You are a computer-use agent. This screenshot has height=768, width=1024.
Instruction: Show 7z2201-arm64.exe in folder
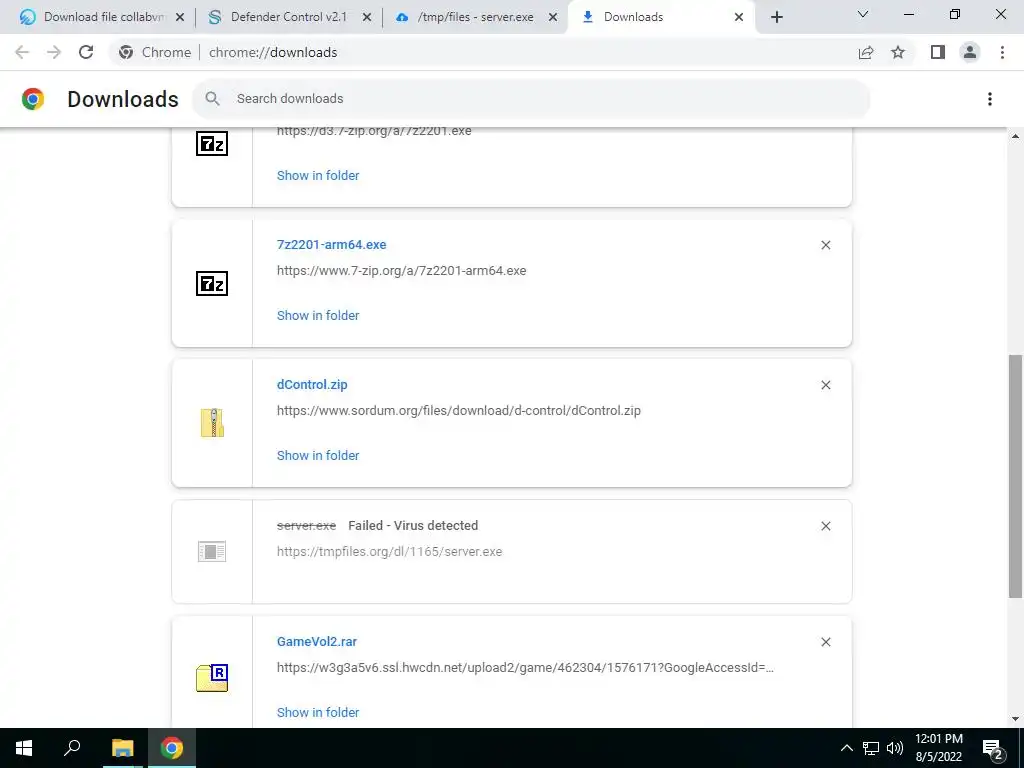(x=318, y=315)
